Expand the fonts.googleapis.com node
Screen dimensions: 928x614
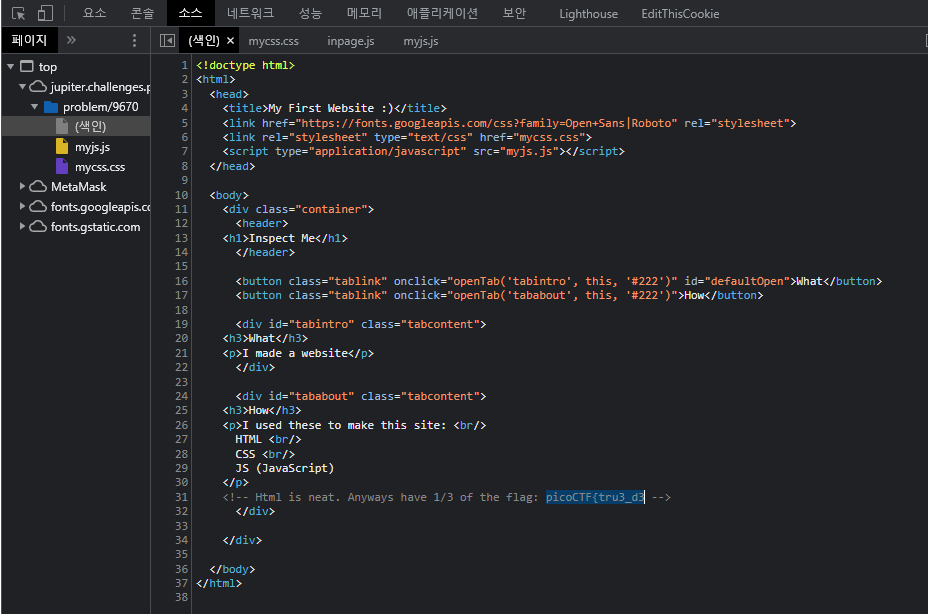[x=22, y=207]
